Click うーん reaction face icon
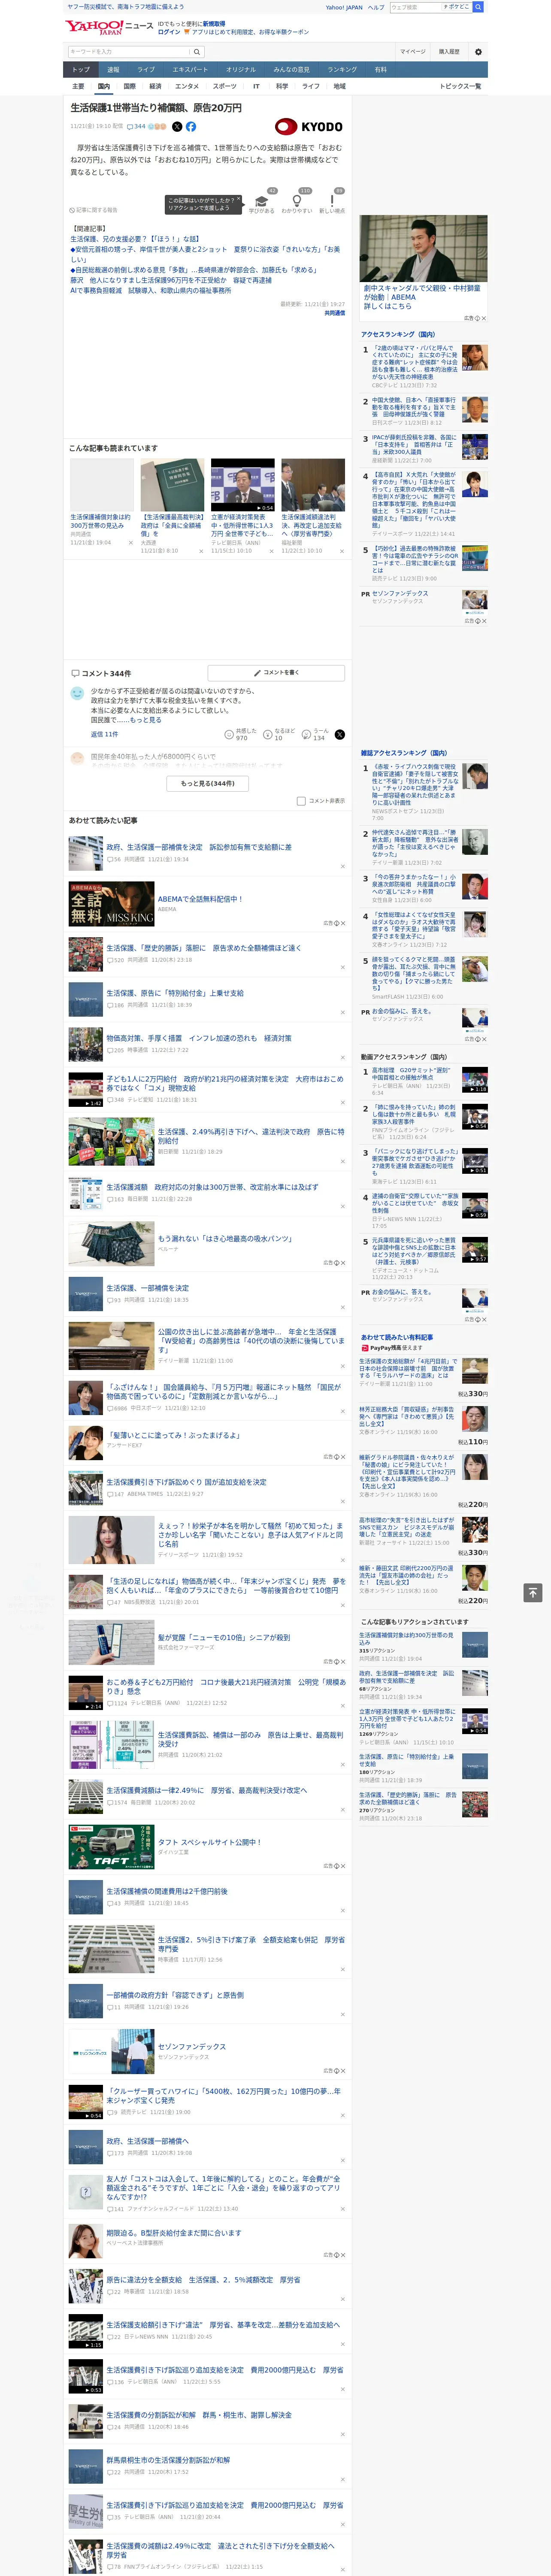 306,734
